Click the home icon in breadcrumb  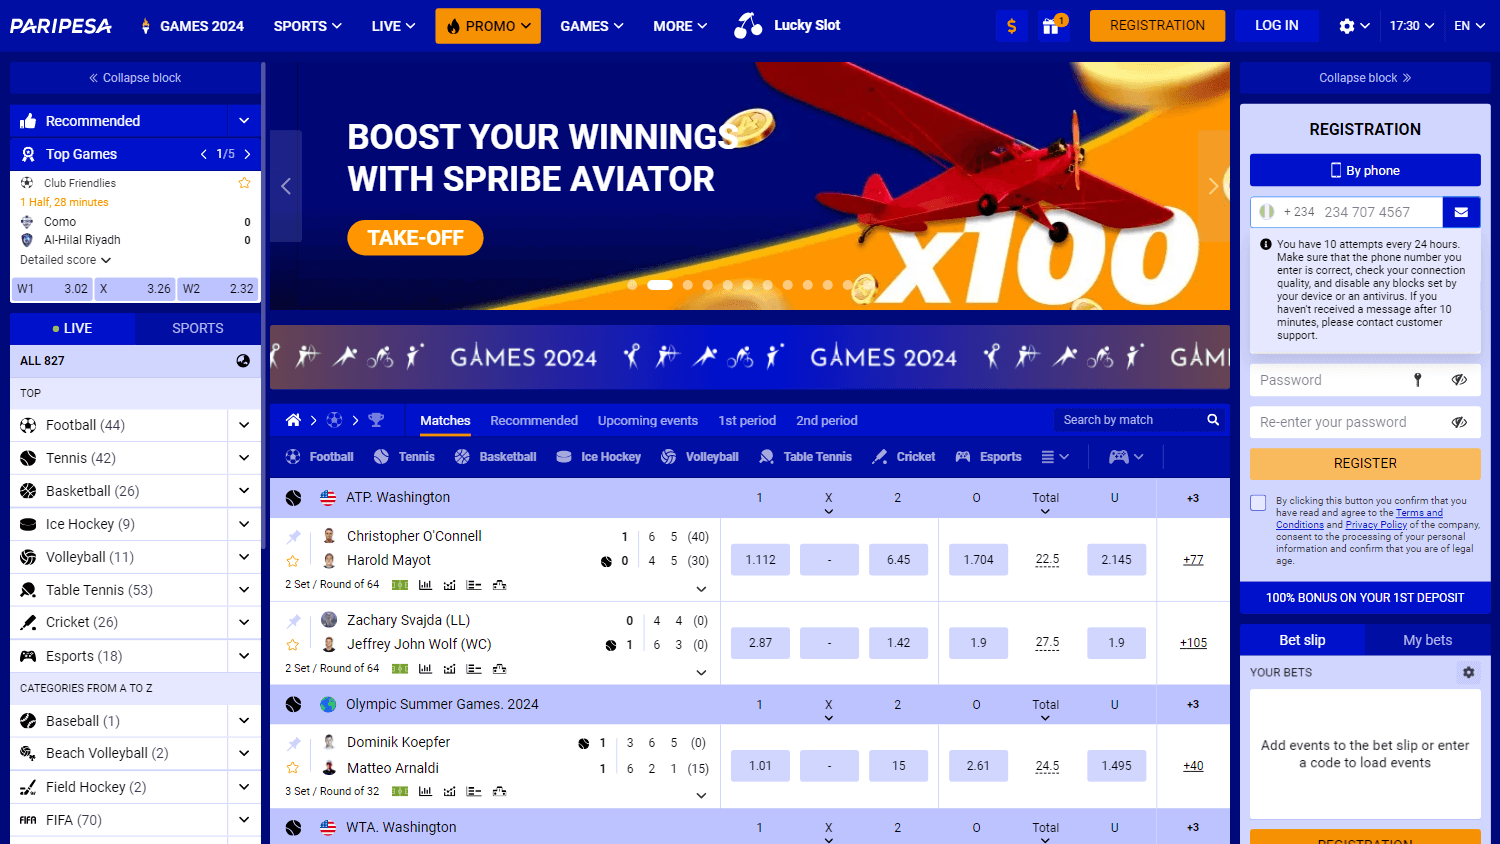coord(293,420)
